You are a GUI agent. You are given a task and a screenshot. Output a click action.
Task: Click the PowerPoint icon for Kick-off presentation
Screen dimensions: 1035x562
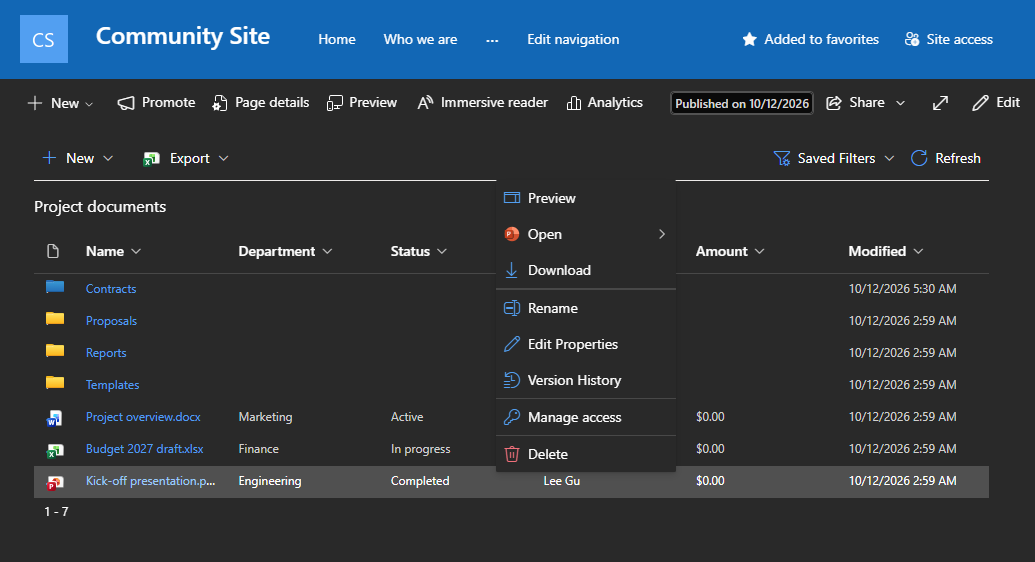coord(54,482)
